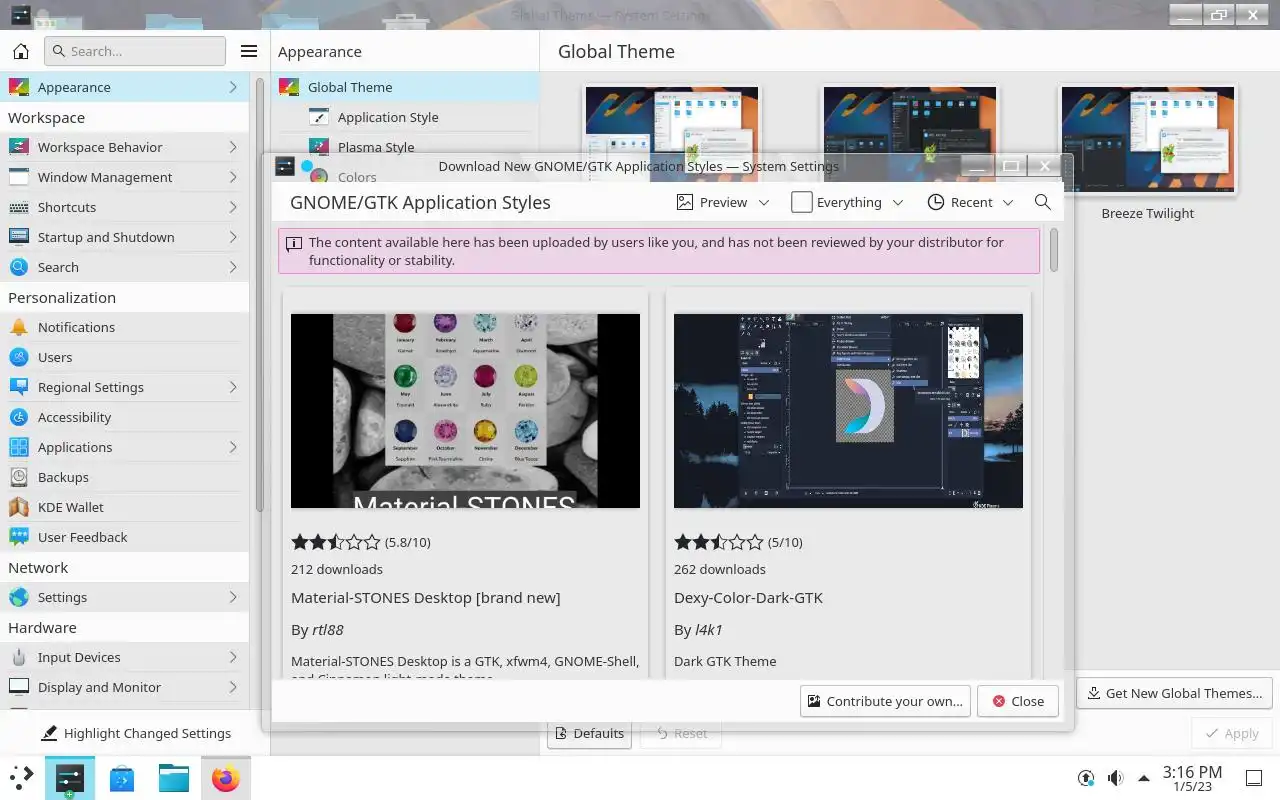Expand the Workspace Behavior chevron
Viewport: 1280px width, 800px height.
pos(233,147)
